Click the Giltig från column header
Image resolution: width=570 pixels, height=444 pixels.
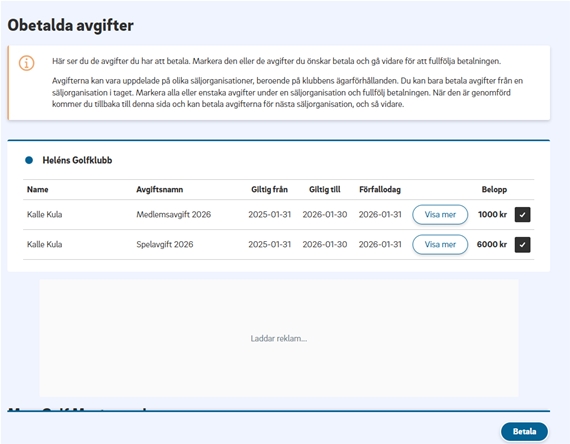[x=269, y=189]
